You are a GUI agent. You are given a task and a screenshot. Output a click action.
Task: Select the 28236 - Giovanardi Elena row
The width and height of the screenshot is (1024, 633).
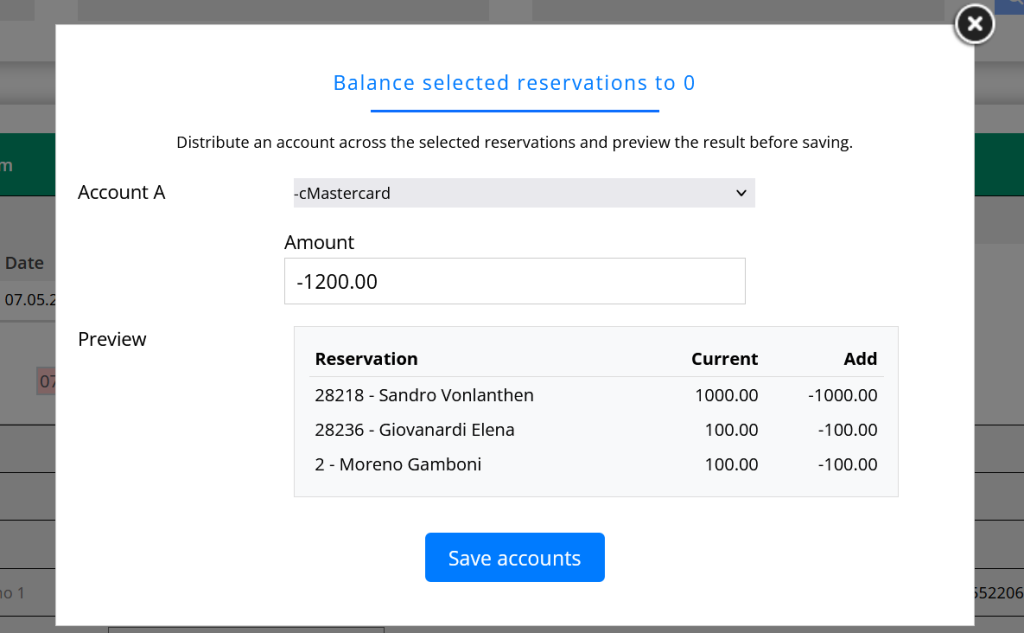tap(596, 429)
